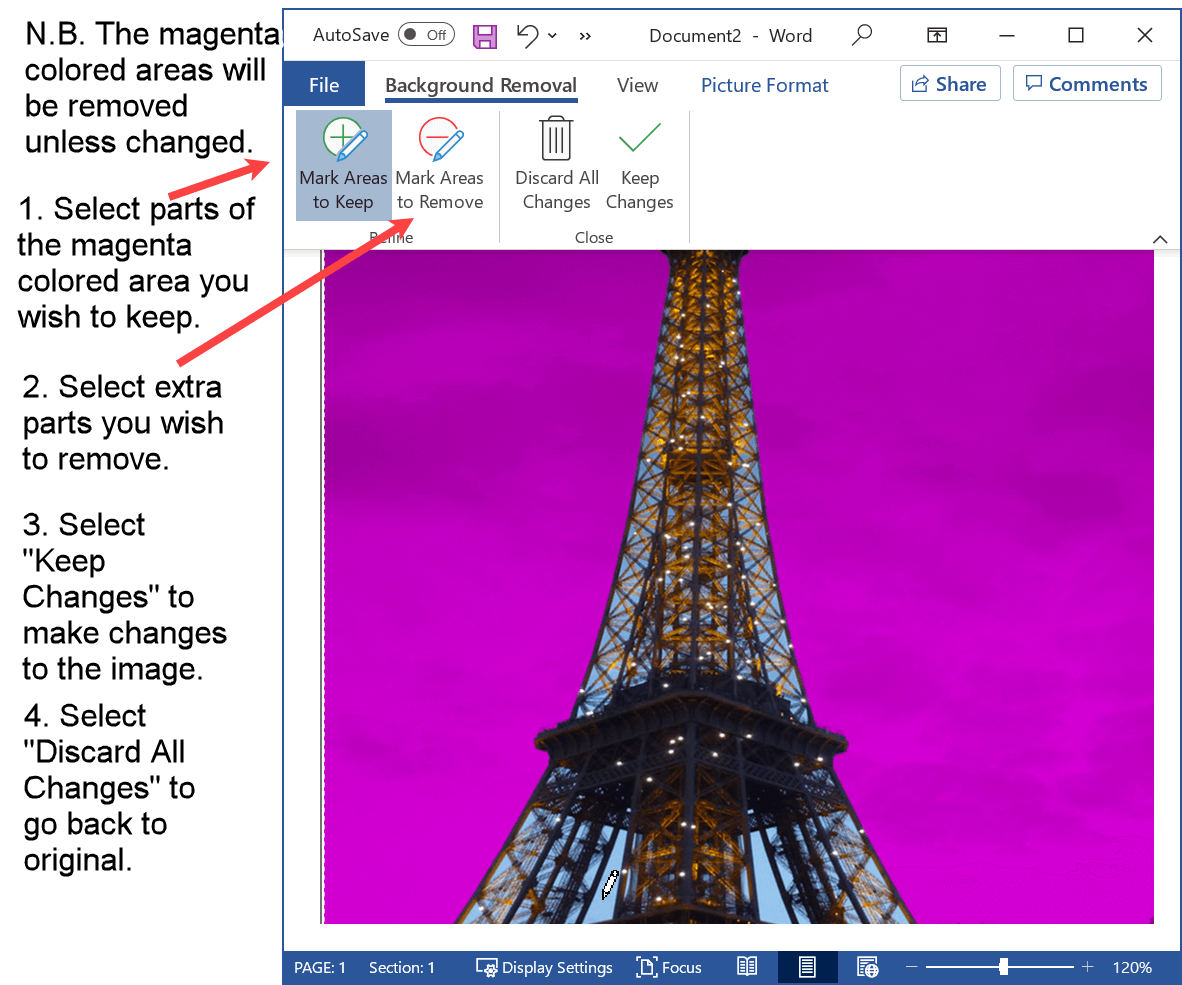Select the Print Layout view
This screenshot has height=985, width=1182.
click(x=806, y=967)
